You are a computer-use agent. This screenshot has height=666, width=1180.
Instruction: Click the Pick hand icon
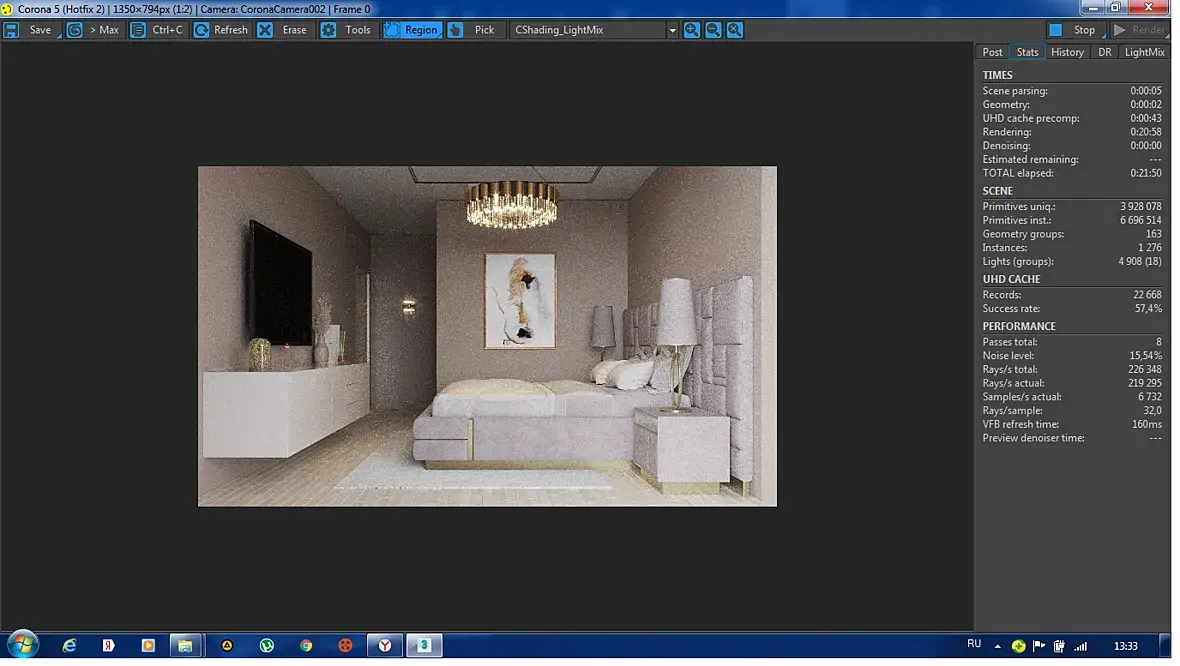click(455, 30)
